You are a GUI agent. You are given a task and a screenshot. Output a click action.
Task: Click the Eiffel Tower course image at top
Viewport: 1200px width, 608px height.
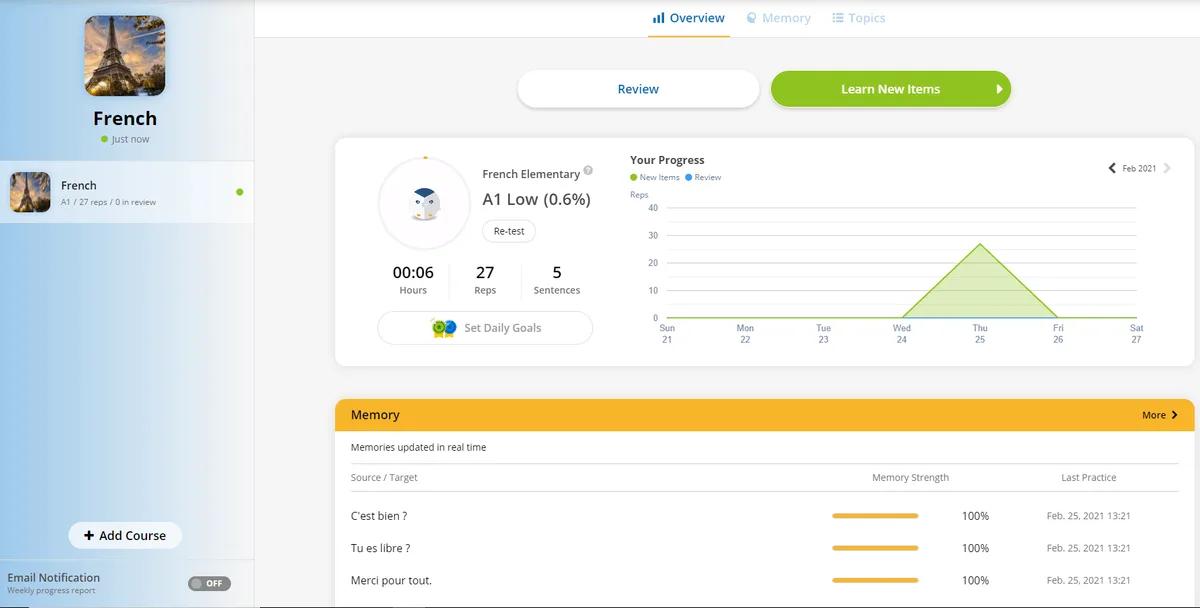(x=125, y=55)
